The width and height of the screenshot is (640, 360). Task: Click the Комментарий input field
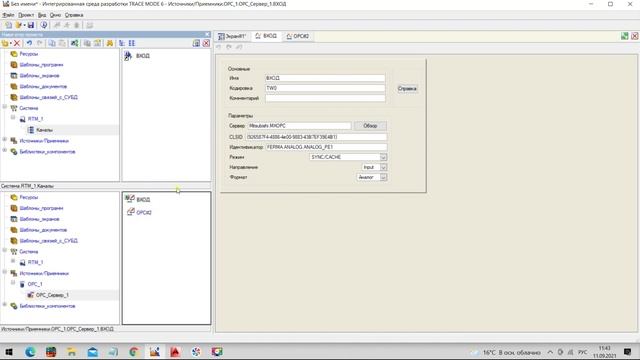coord(325,98)
